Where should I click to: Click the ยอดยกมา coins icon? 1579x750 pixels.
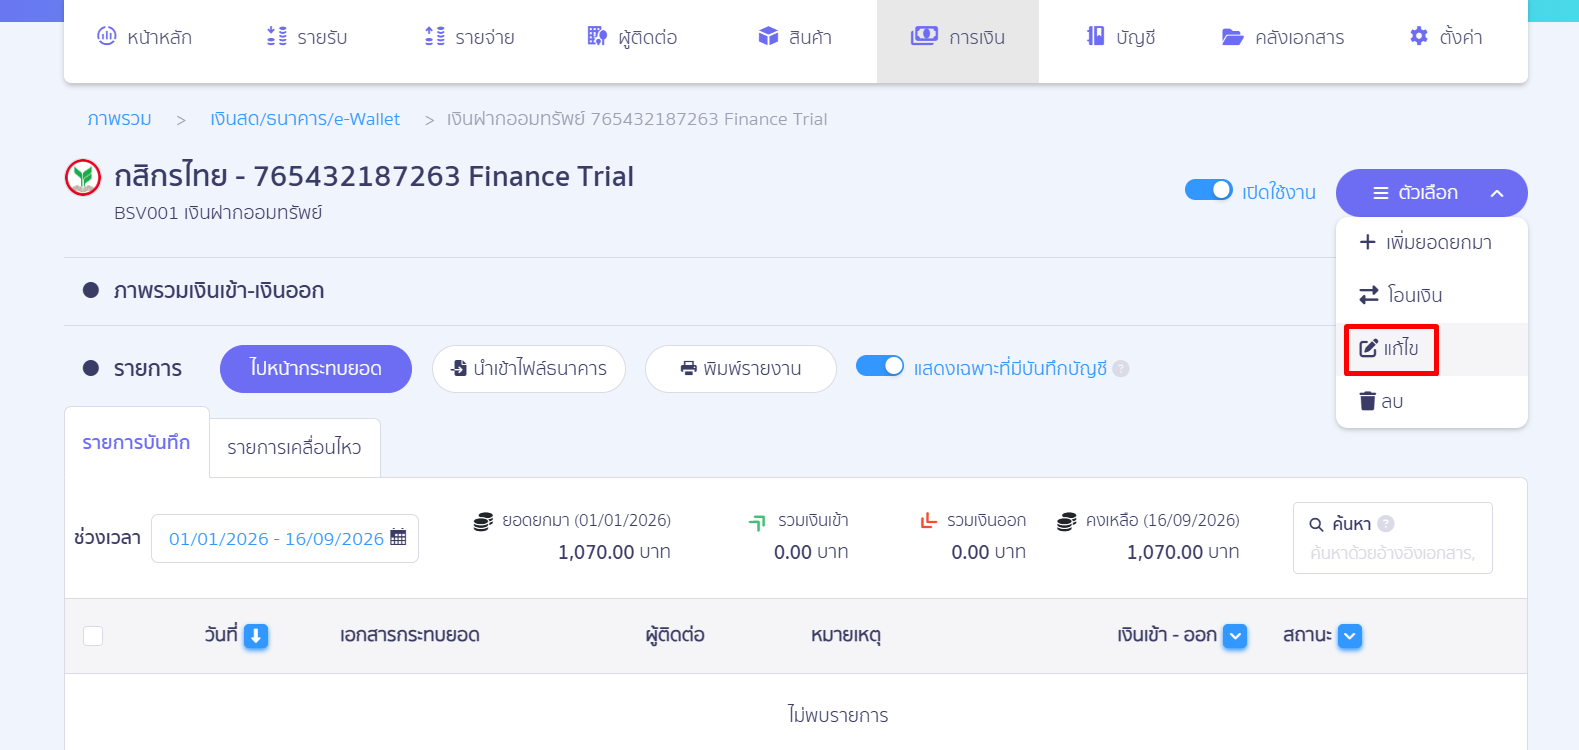(483, 521)
